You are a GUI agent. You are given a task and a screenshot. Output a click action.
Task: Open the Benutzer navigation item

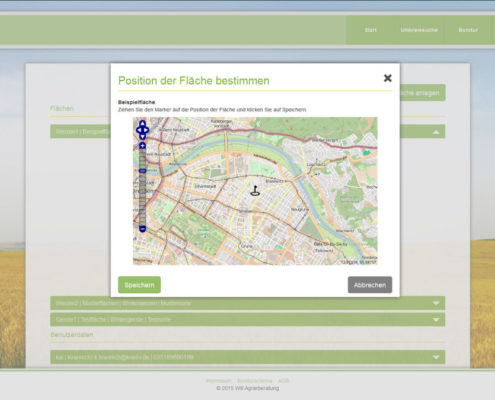tap(468, 30)
